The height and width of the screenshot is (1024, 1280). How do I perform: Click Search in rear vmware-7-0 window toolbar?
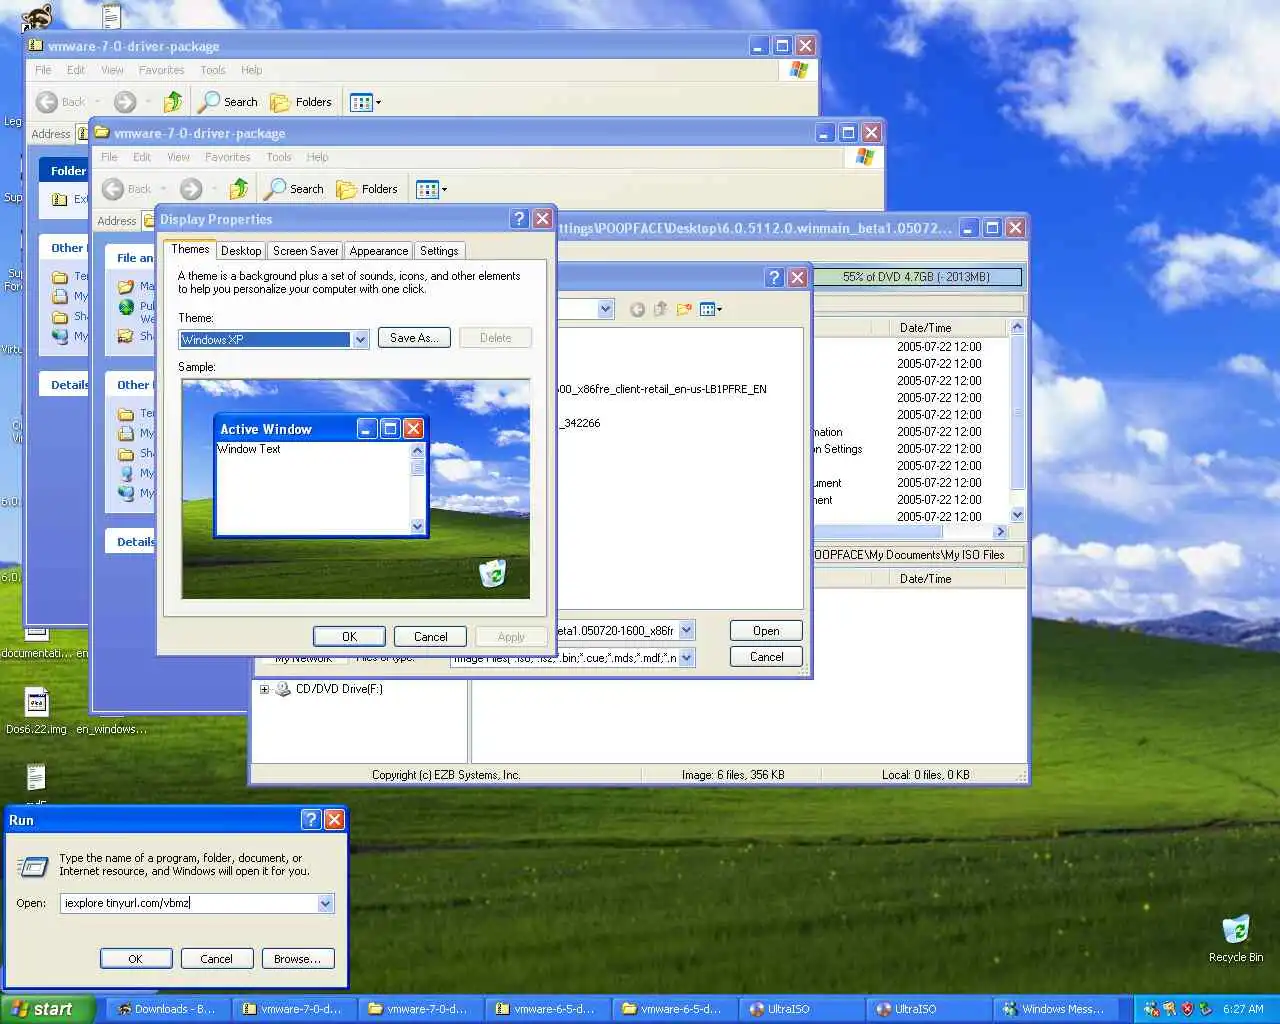click(228, 102)
